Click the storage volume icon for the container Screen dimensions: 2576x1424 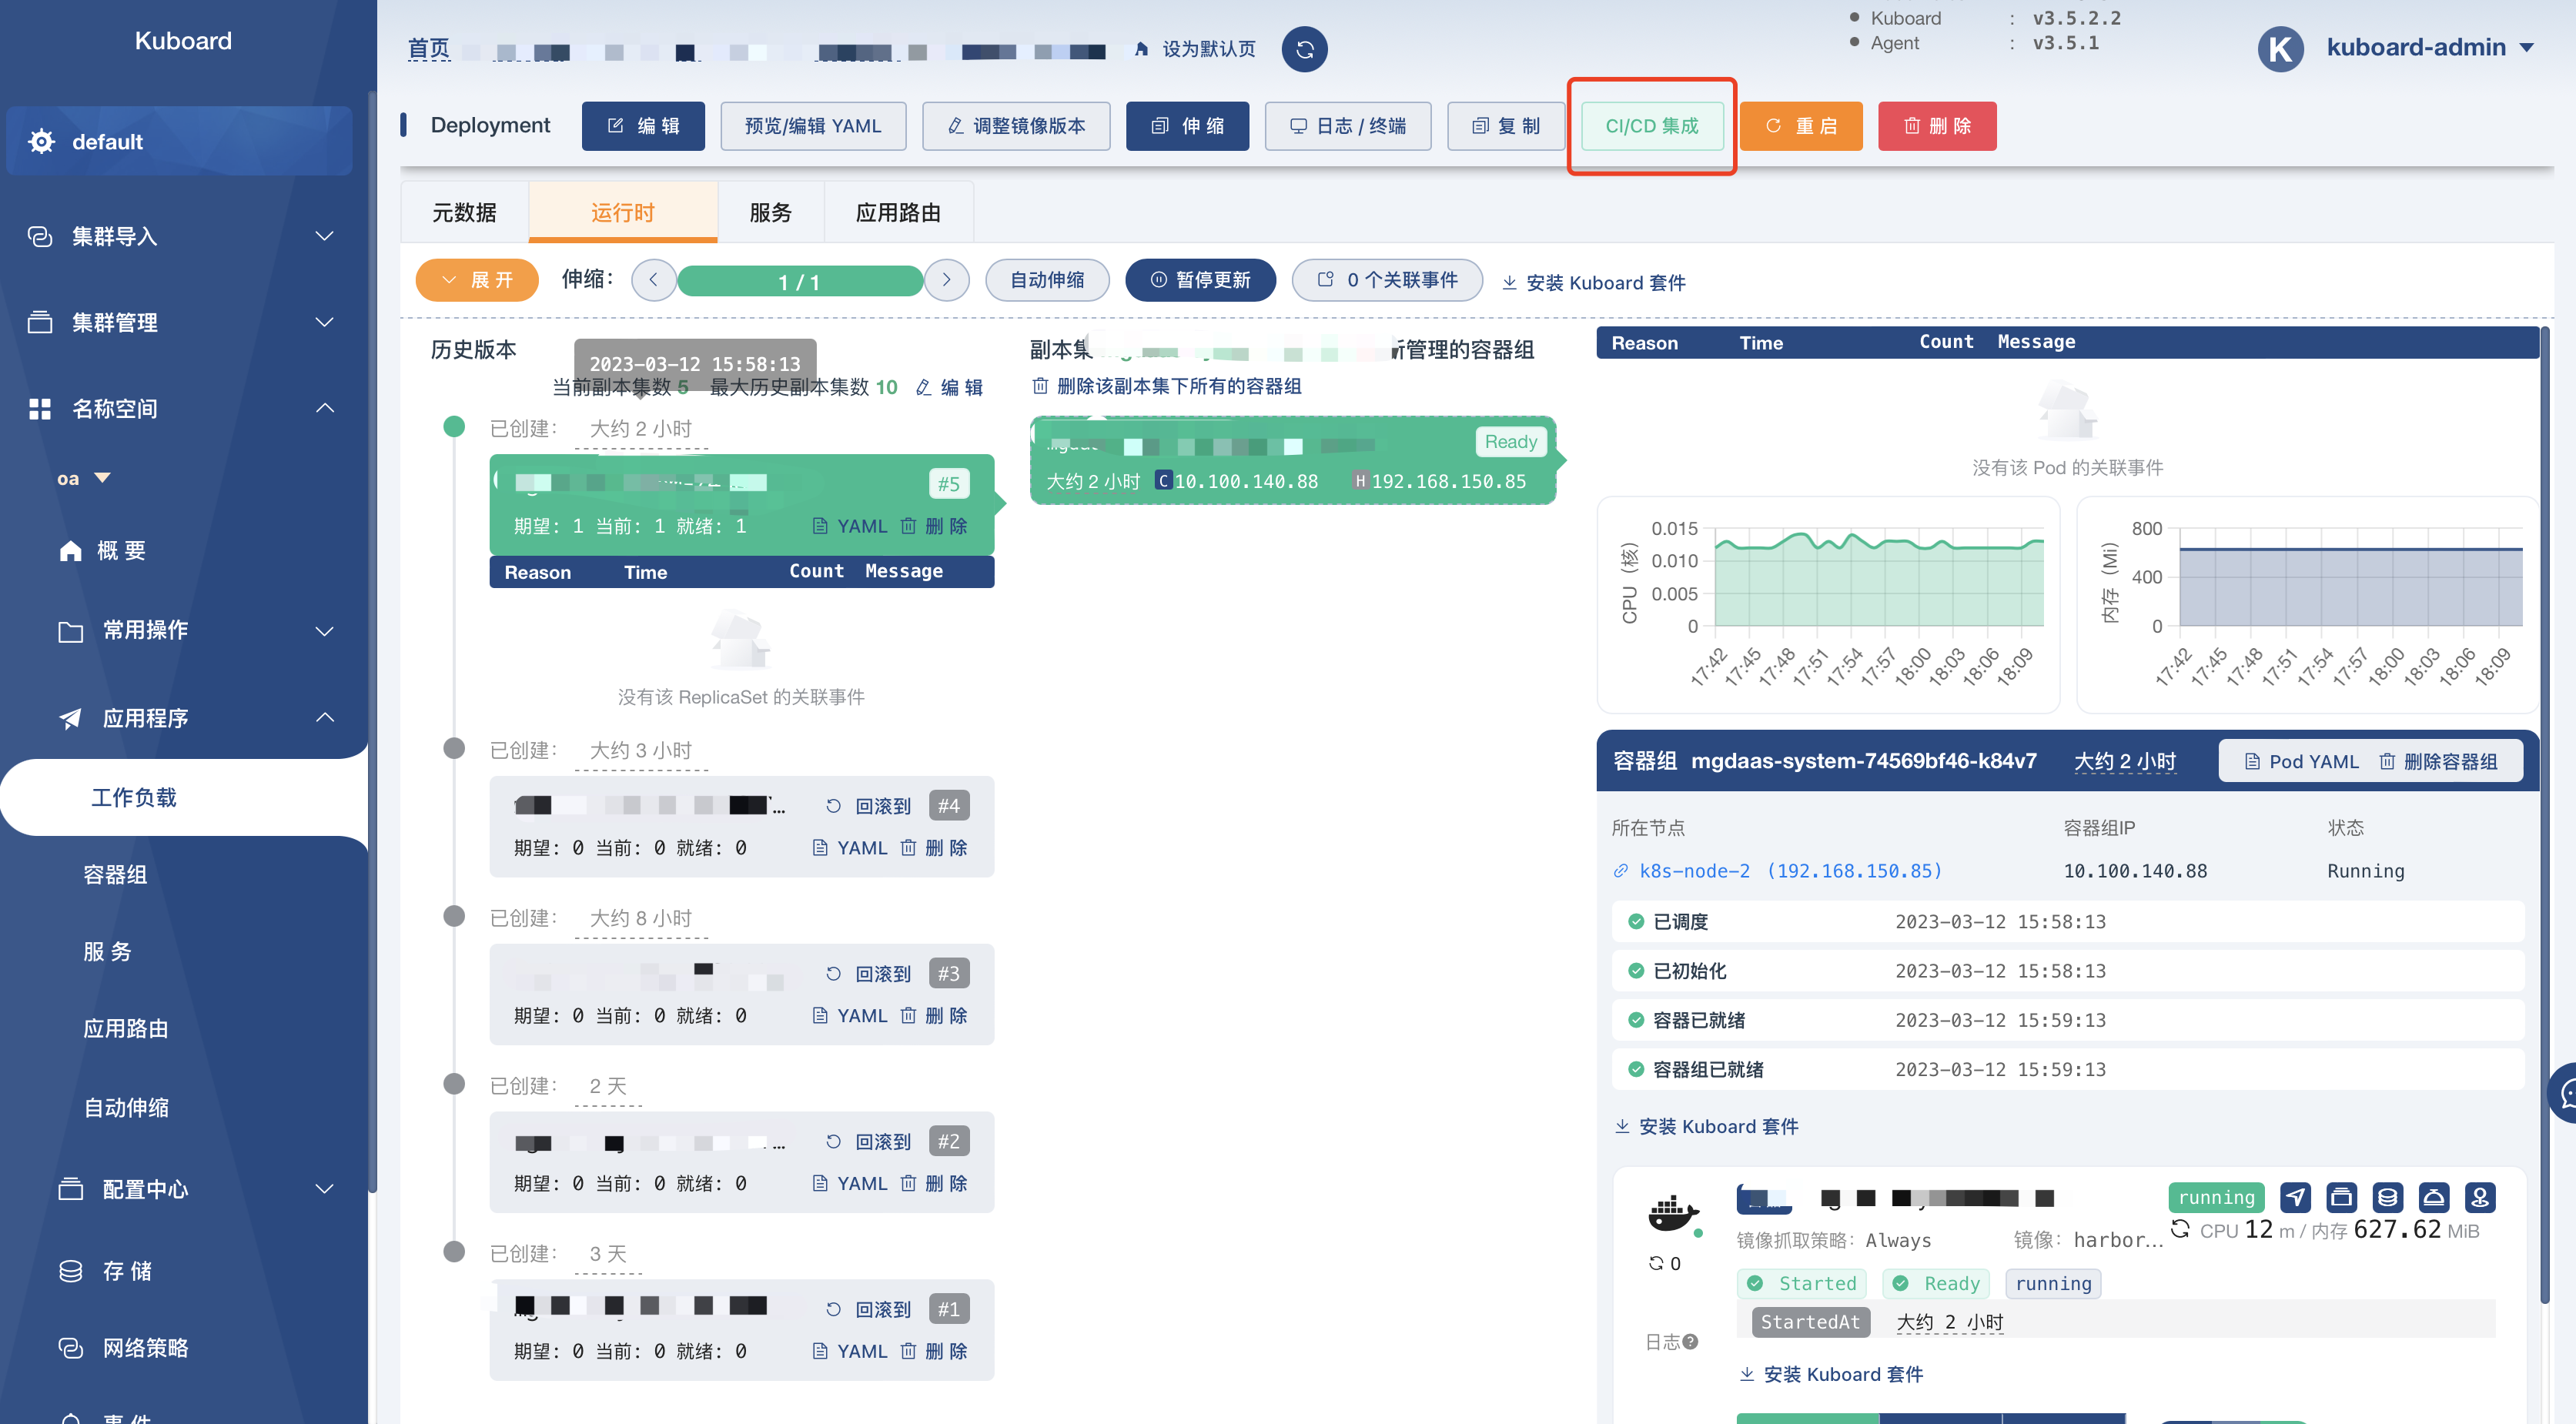[x=2387, y=1197]
